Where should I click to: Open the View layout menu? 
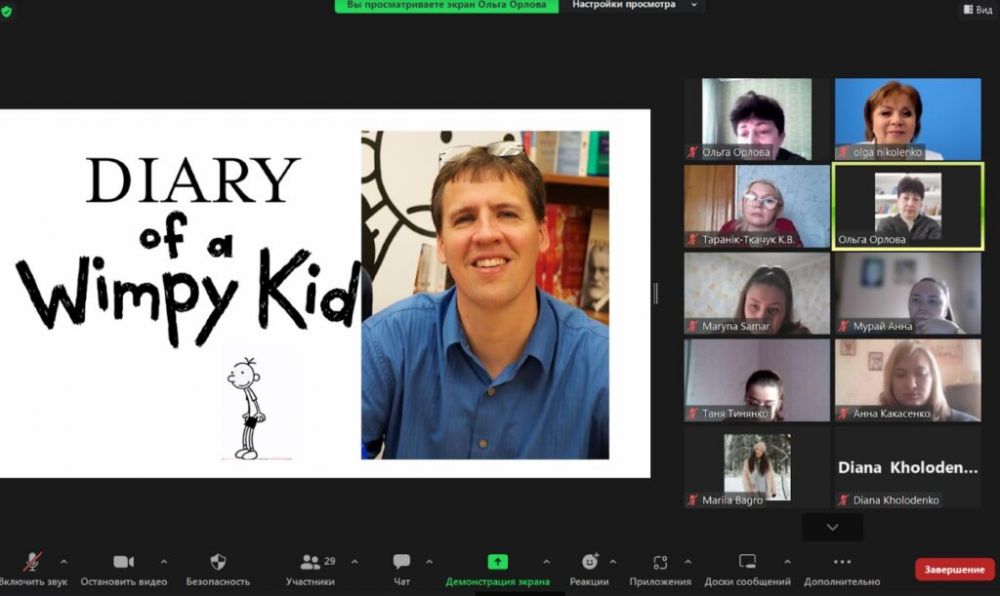(977, 10)
